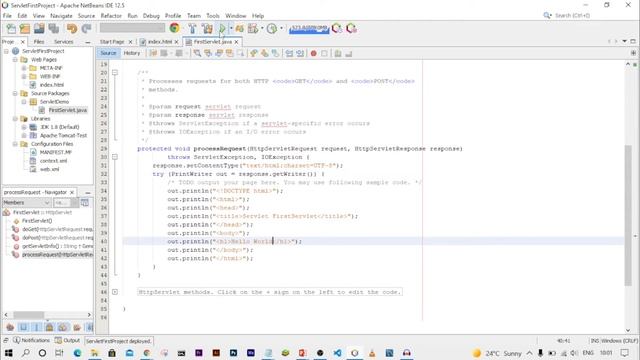Screen dimensions: 640x360
Task: Collapse the Web Pages folder node
Action: 15,60
